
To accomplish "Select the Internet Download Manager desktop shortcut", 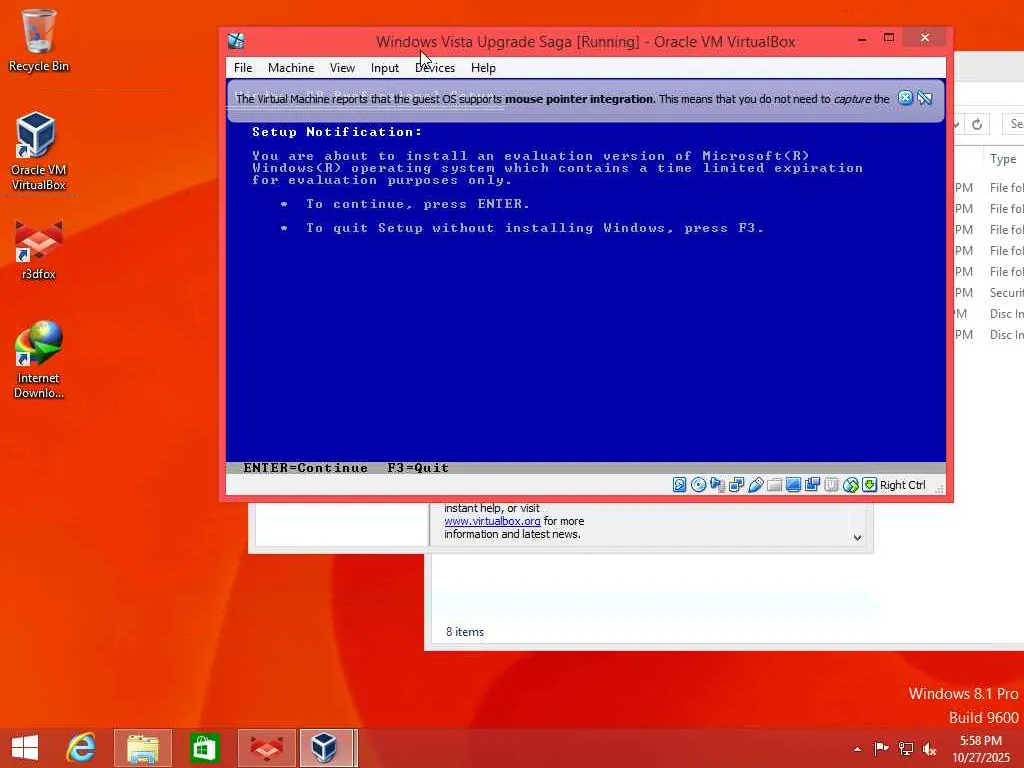I will [x=39, y=360].
